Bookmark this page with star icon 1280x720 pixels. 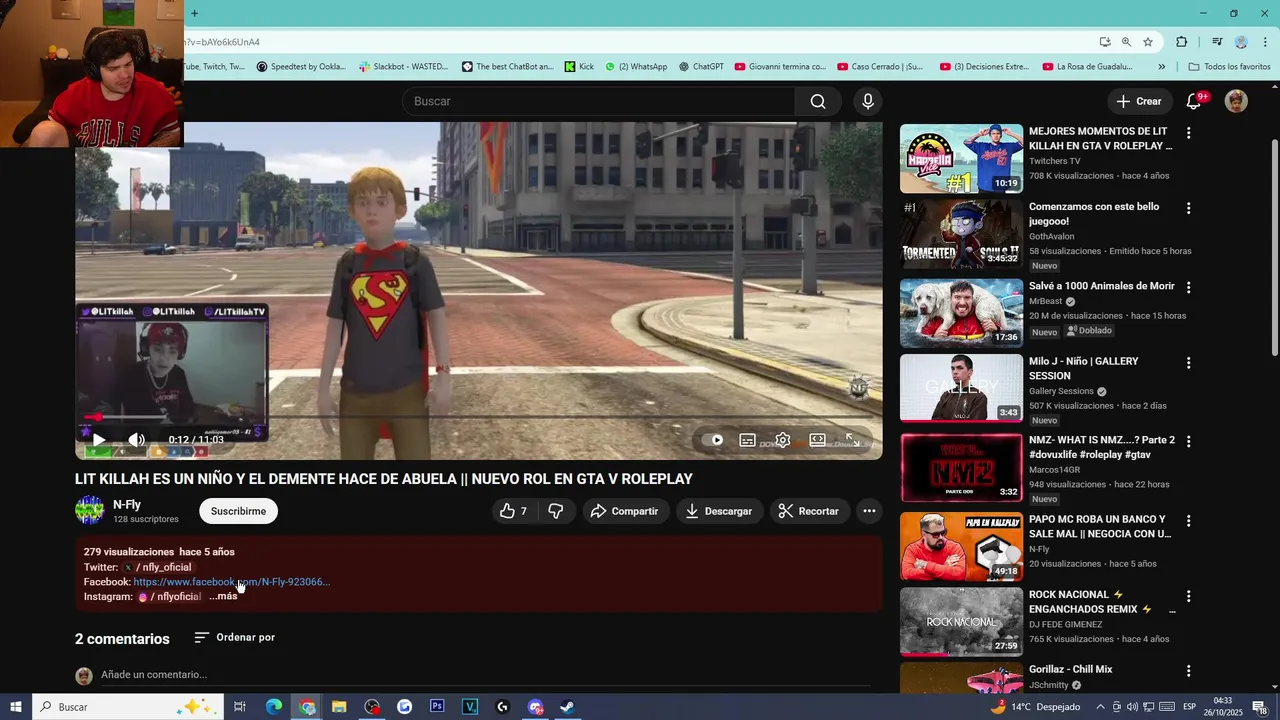tap(1148, 42)
